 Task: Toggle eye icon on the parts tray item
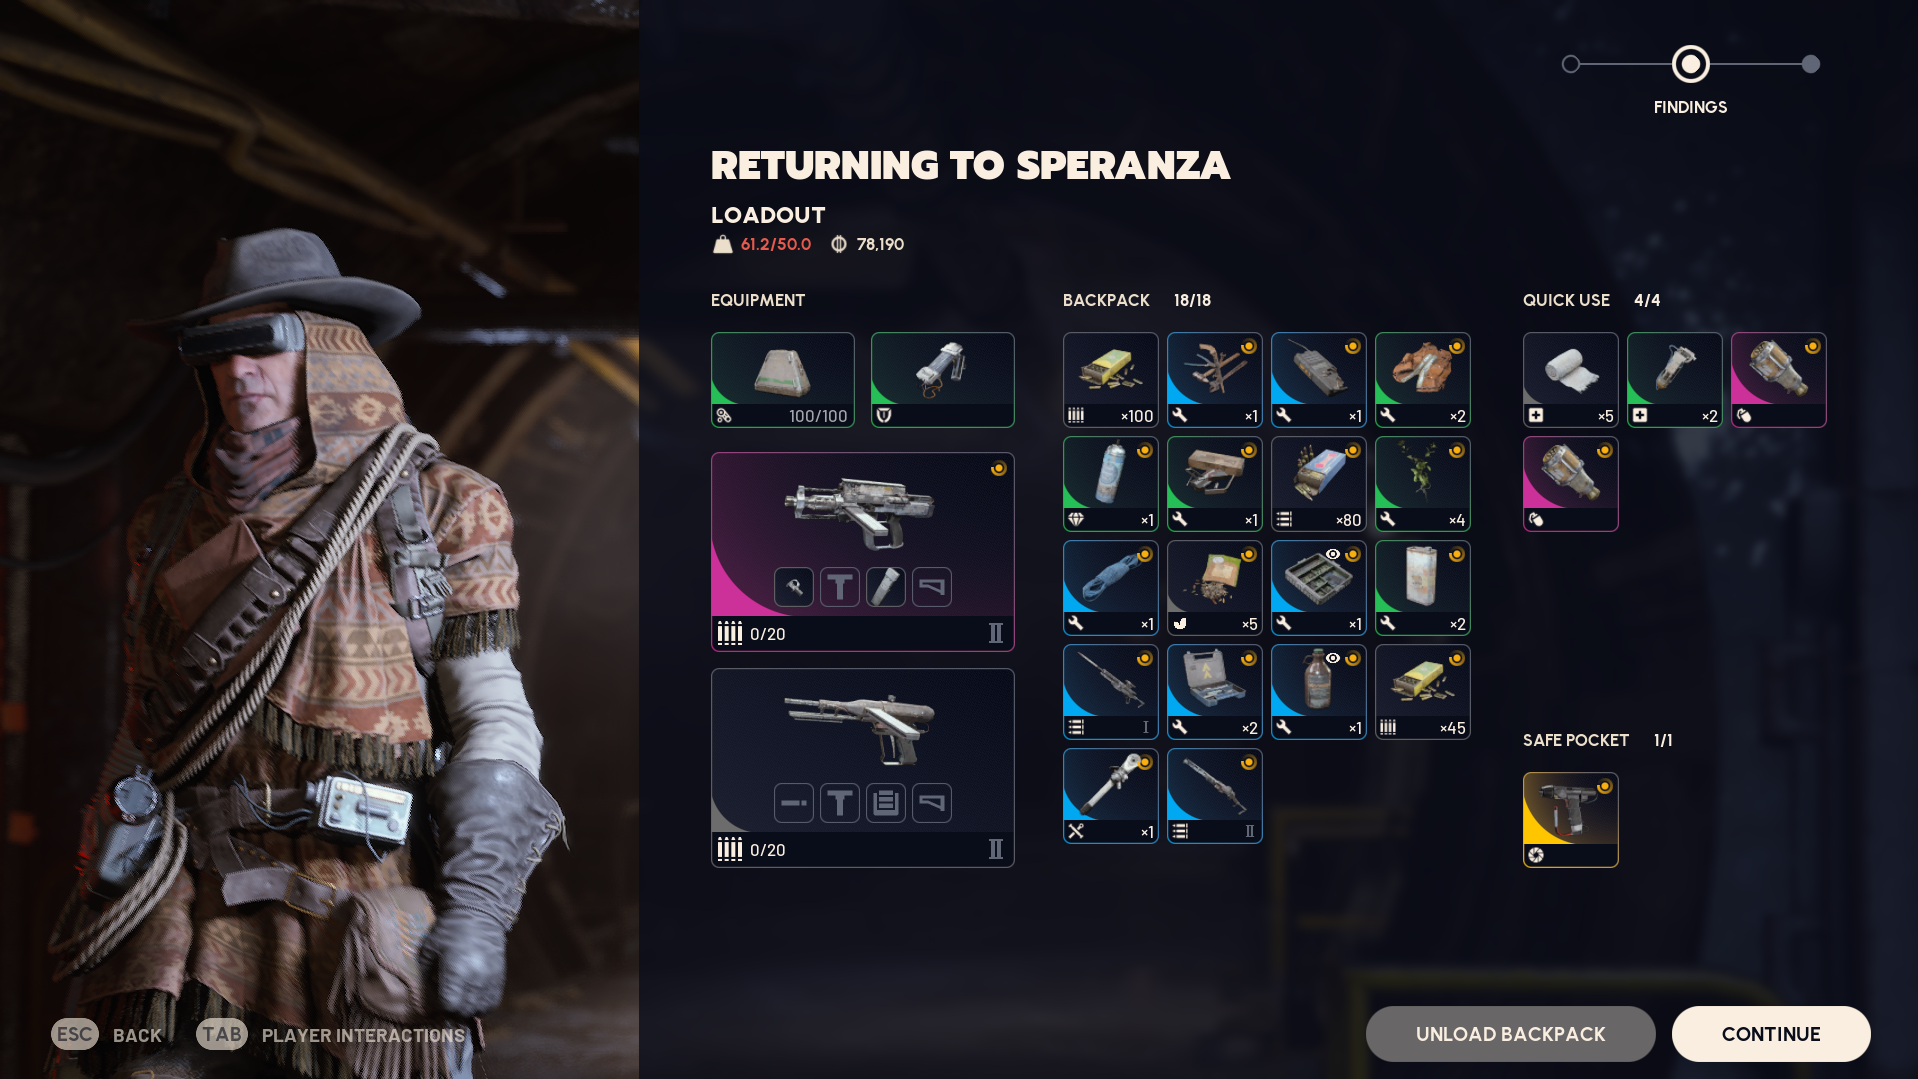click(x=1333, y=554)
